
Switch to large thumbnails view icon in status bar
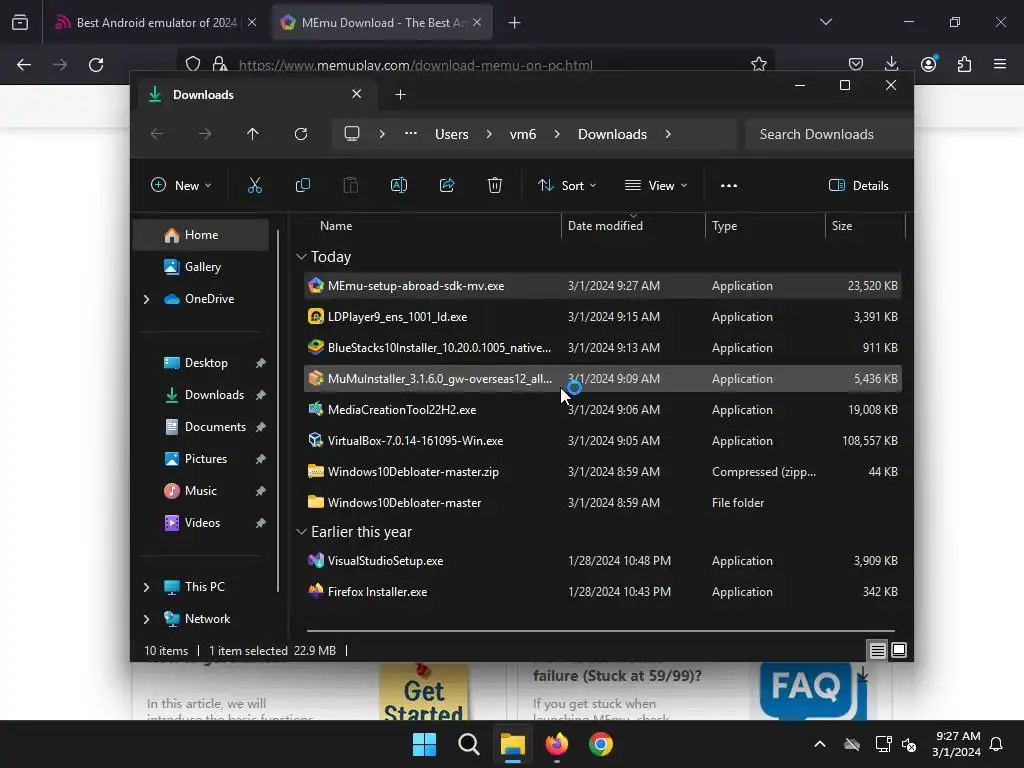899,650
